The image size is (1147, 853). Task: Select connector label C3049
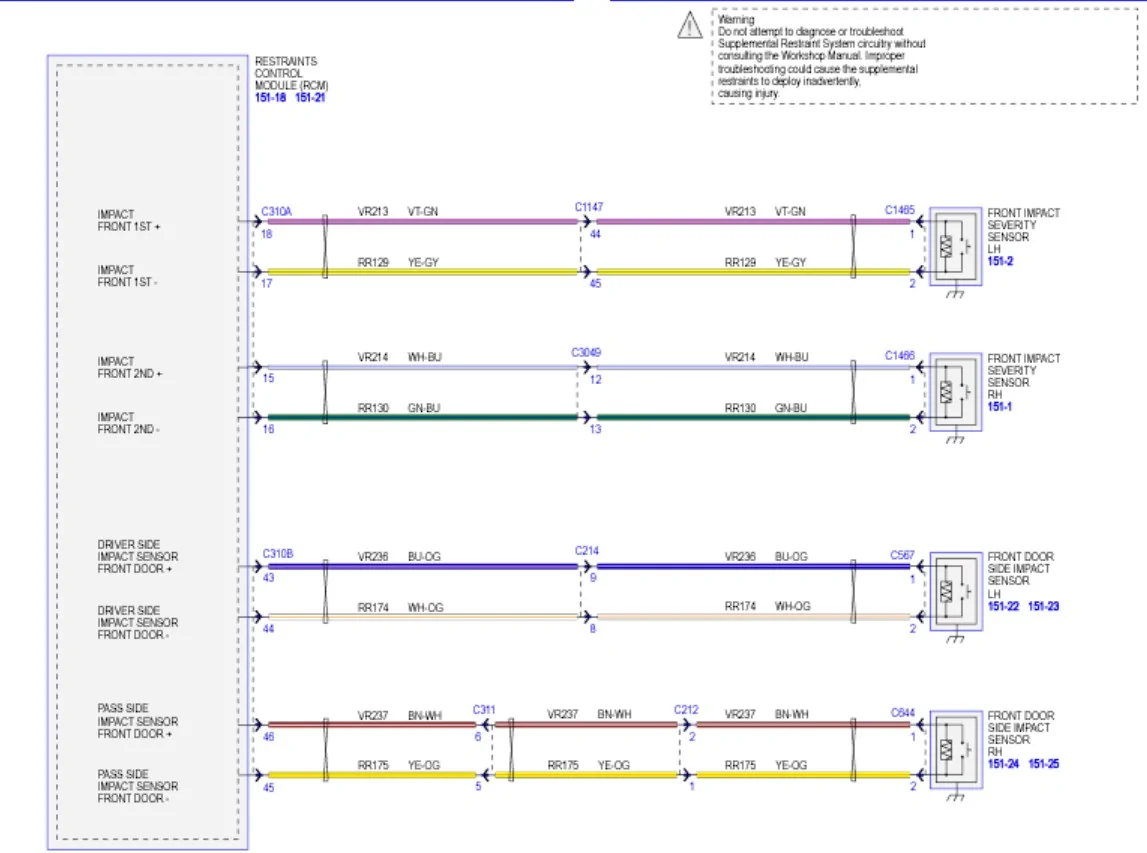[586, 353]
